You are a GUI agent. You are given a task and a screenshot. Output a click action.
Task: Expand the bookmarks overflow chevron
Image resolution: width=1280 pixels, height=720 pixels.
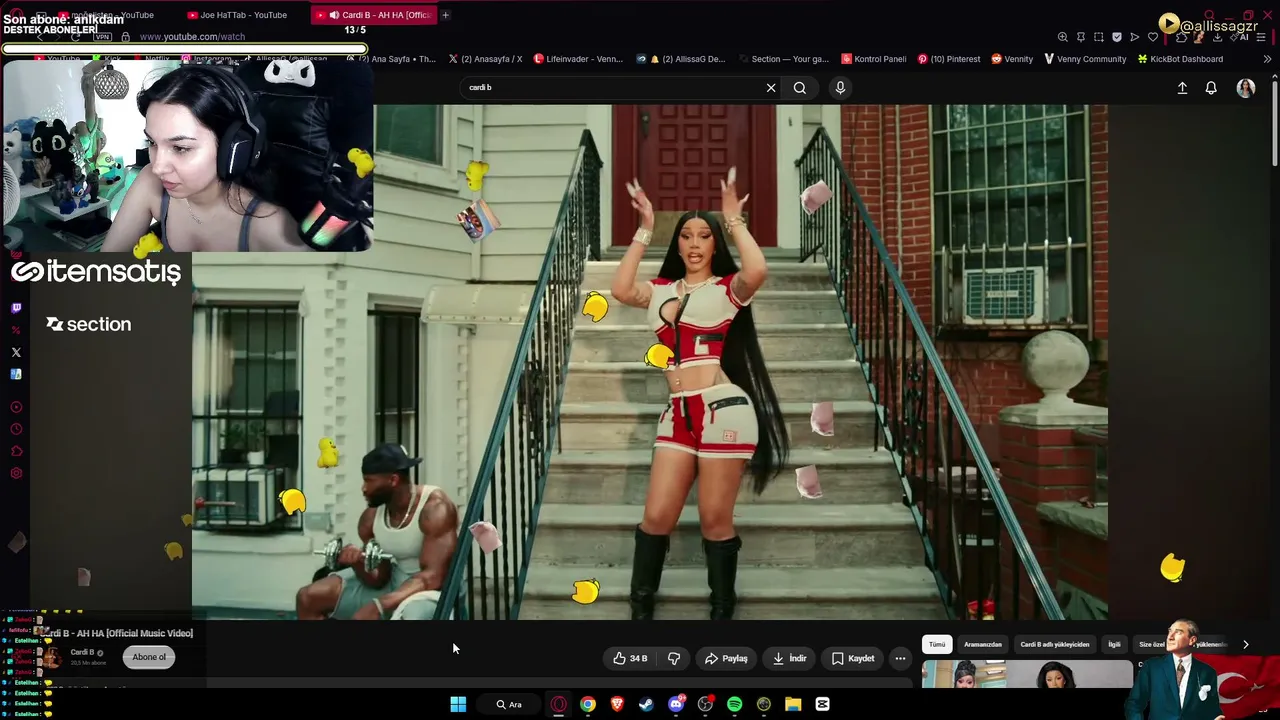[x=1267, y=59]
